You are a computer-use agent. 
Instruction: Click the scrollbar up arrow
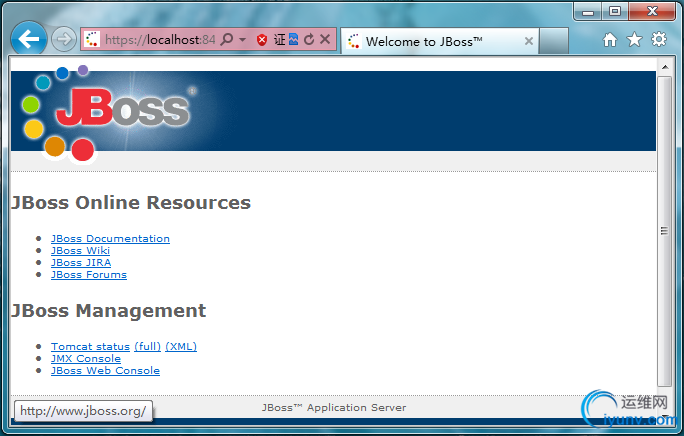(665, 67)
